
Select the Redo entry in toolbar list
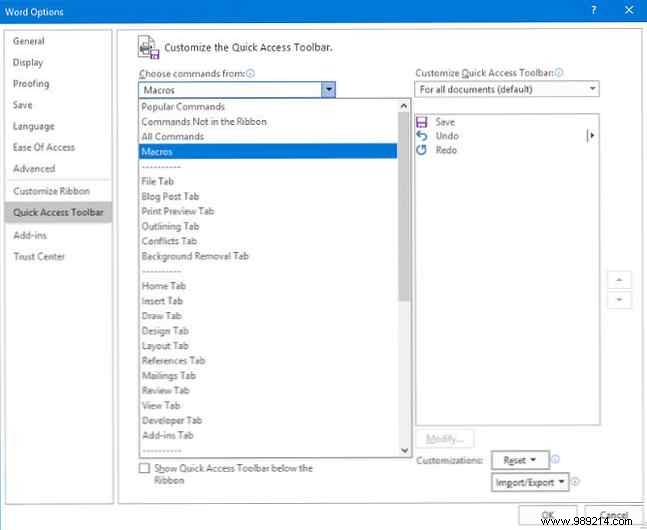508,150
